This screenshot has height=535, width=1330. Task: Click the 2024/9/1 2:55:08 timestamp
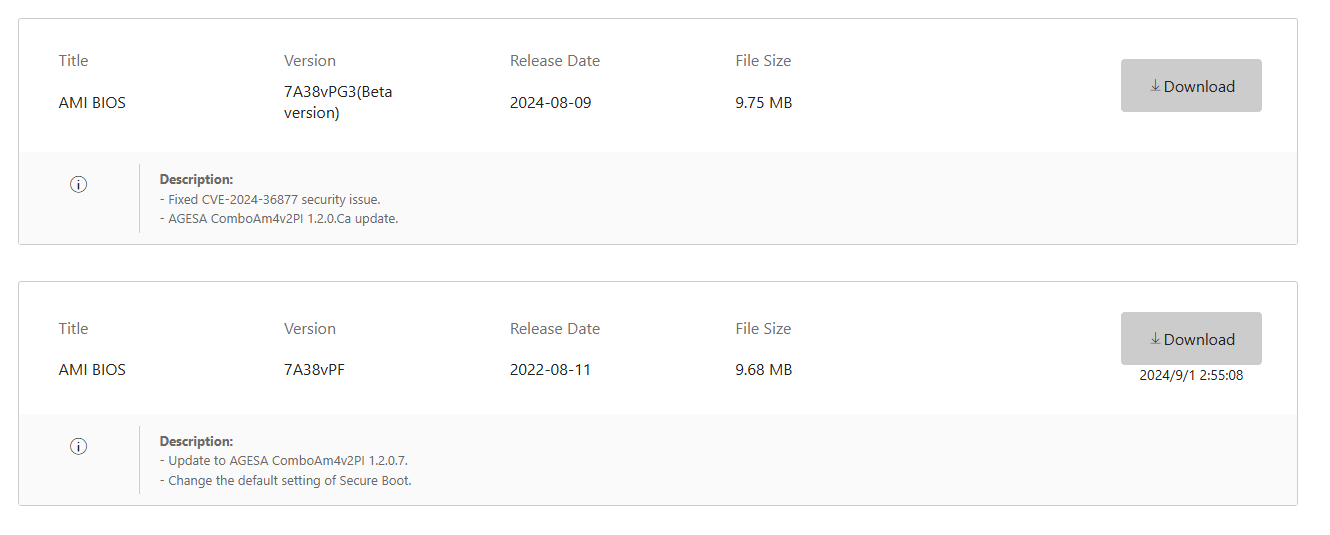coord(1191,376)
